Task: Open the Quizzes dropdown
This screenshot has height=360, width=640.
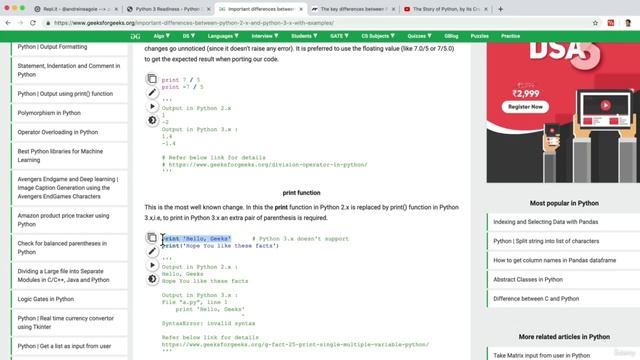Action: pos(420,36)
